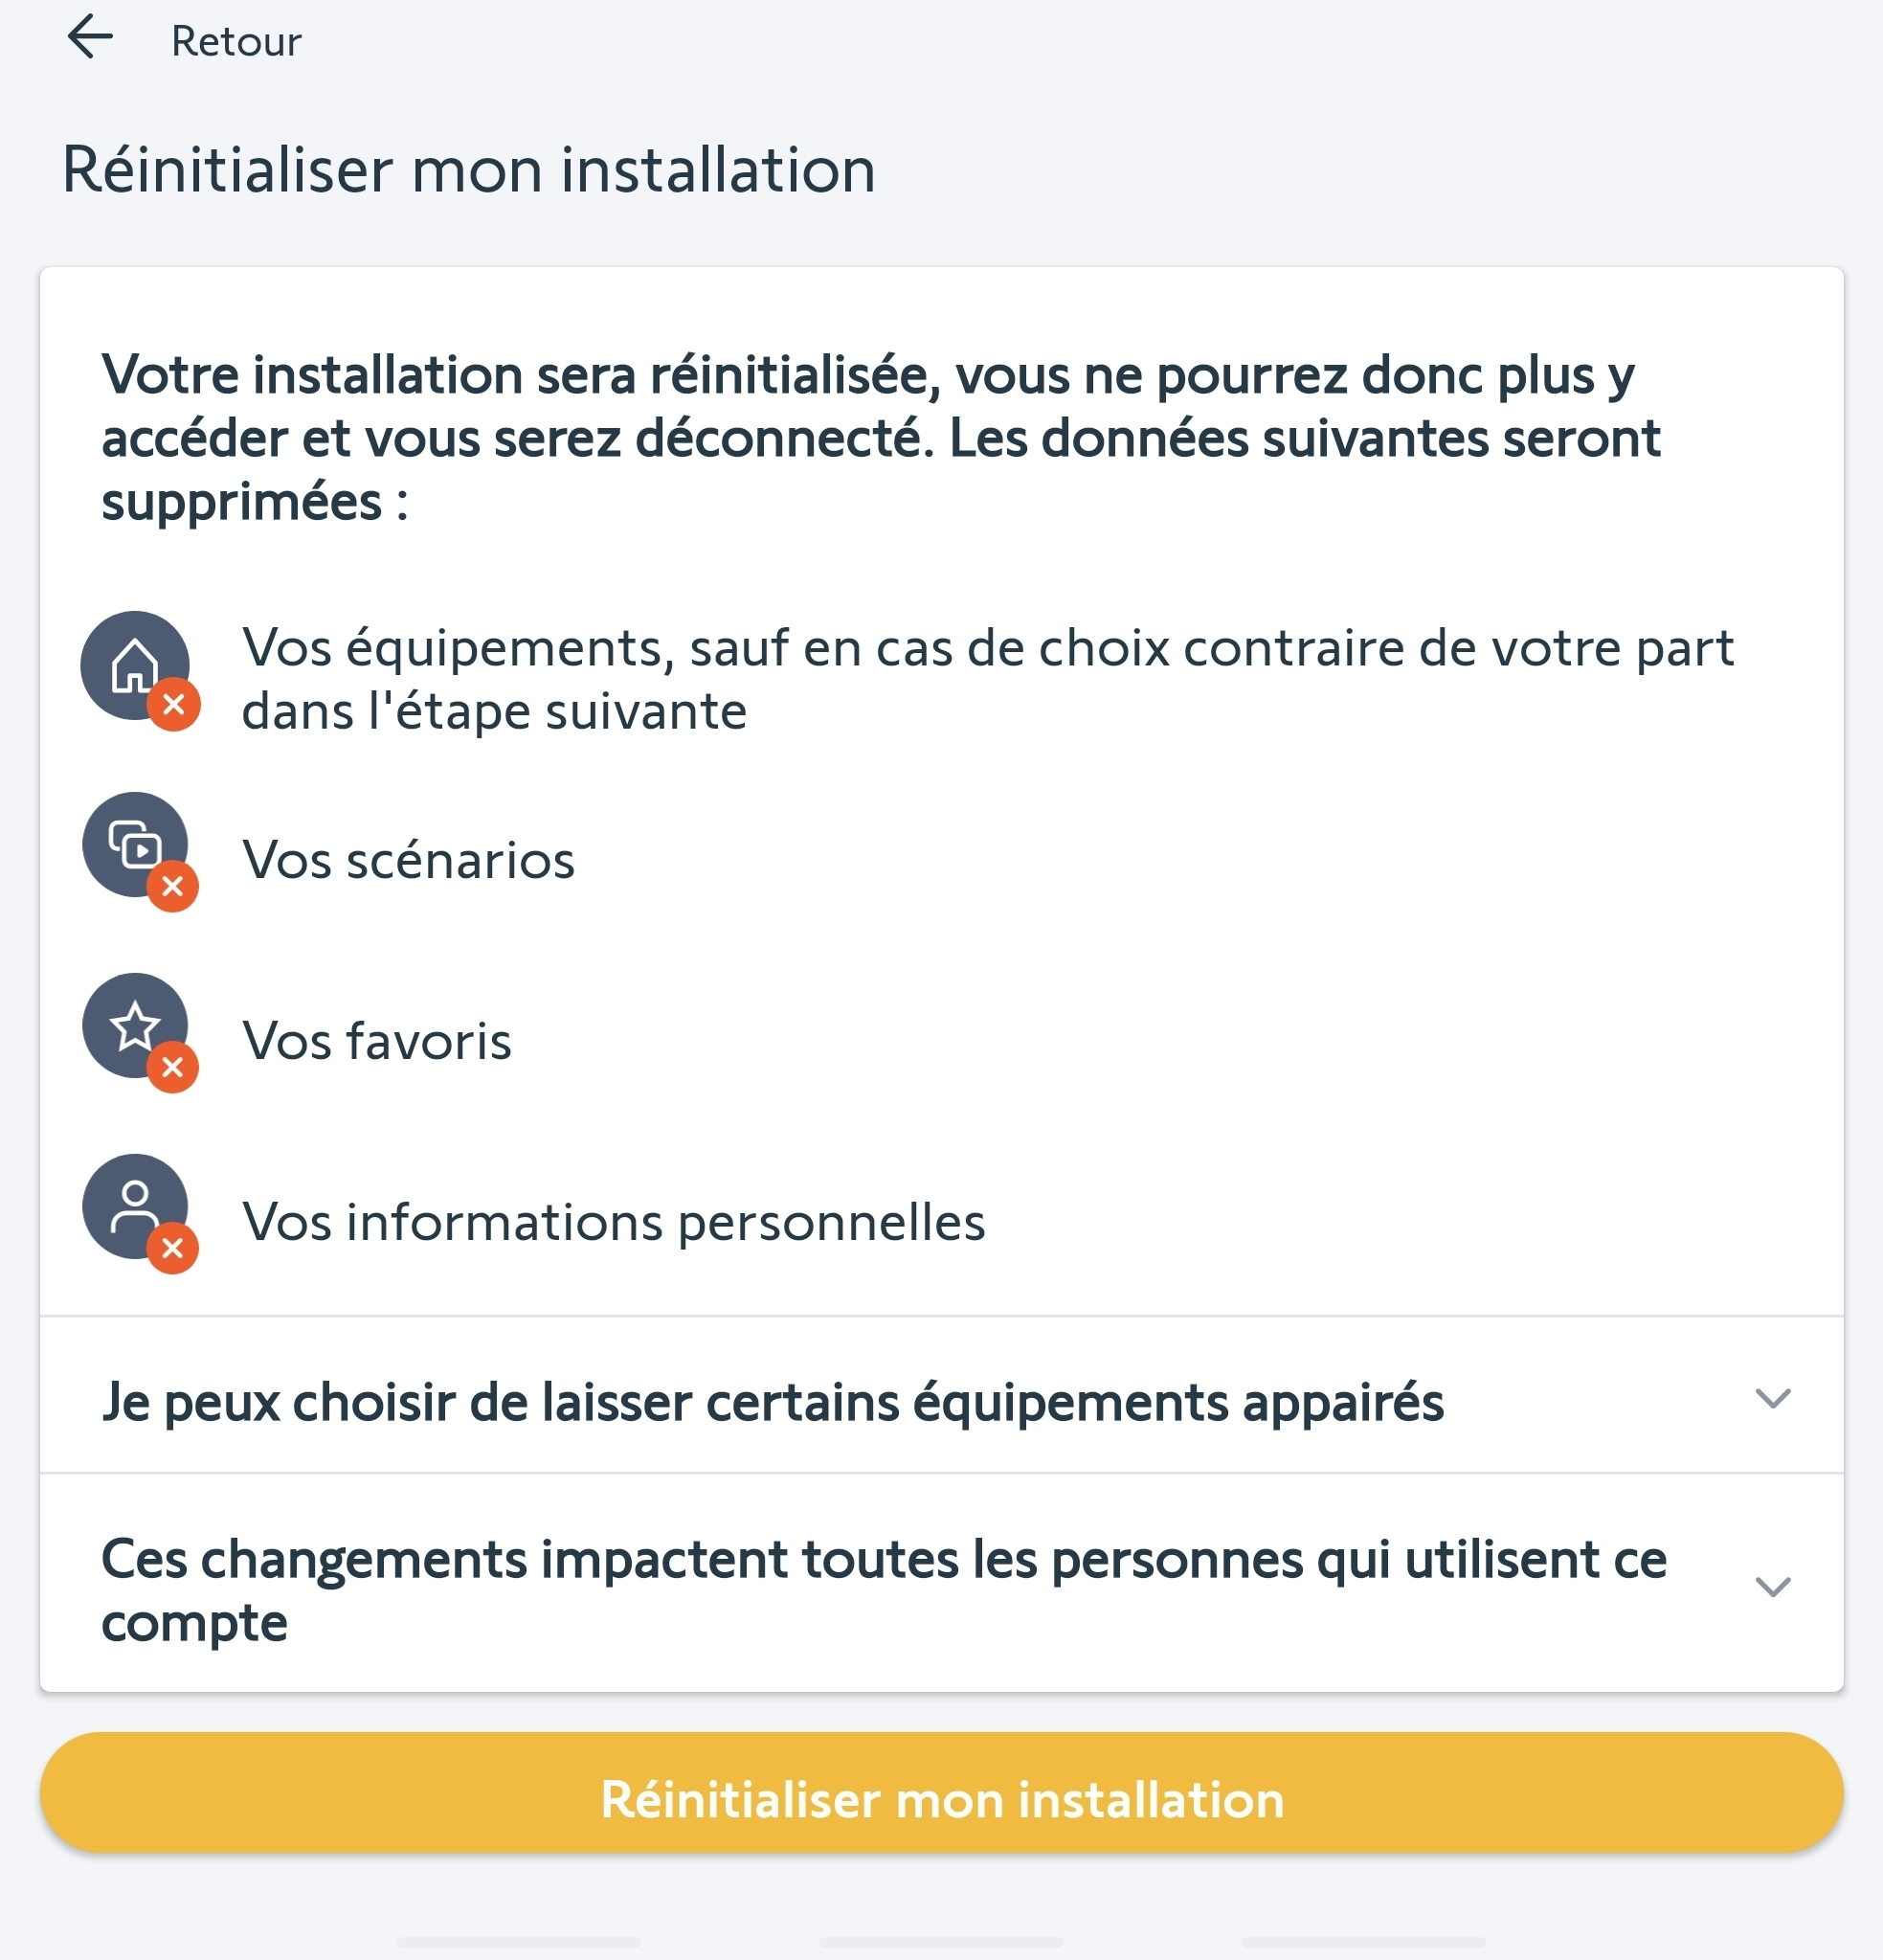Click the person profile icon
Viewport: 1883px width, 1960px height.
click(134, 1206)
